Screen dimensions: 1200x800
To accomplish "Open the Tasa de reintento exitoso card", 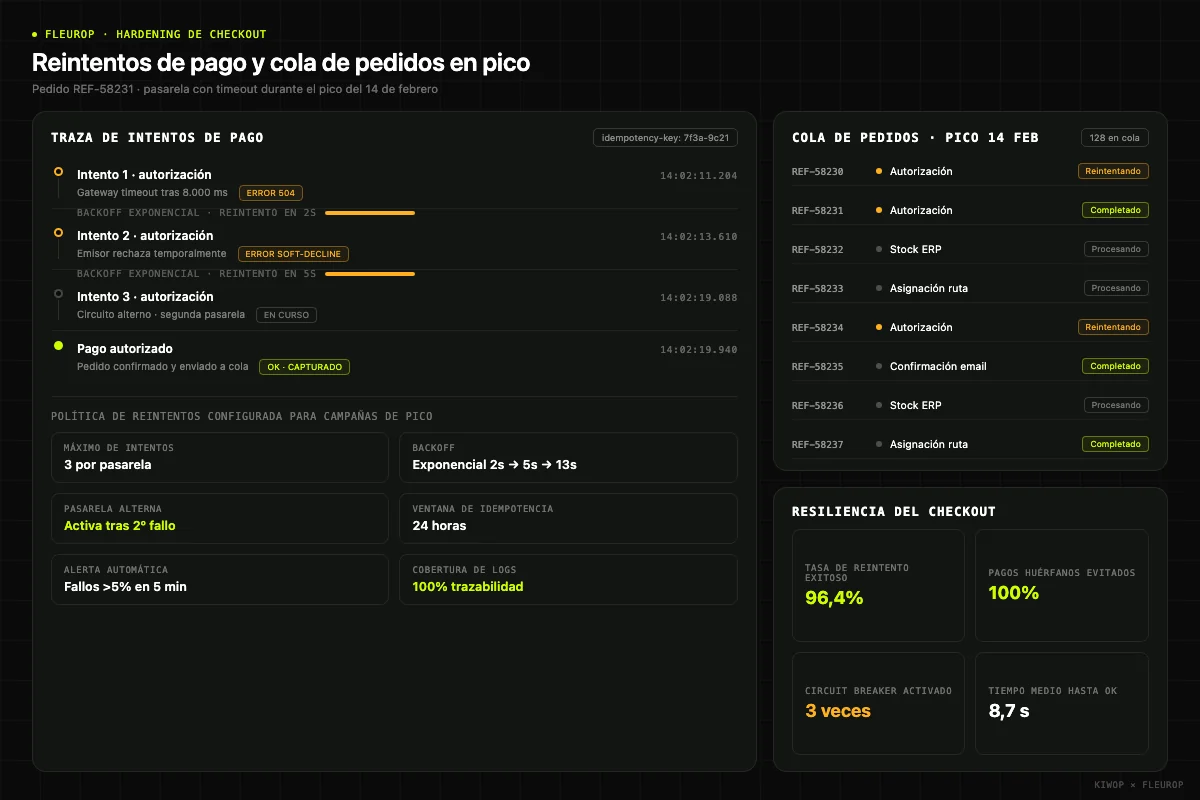I will (878, 586).
